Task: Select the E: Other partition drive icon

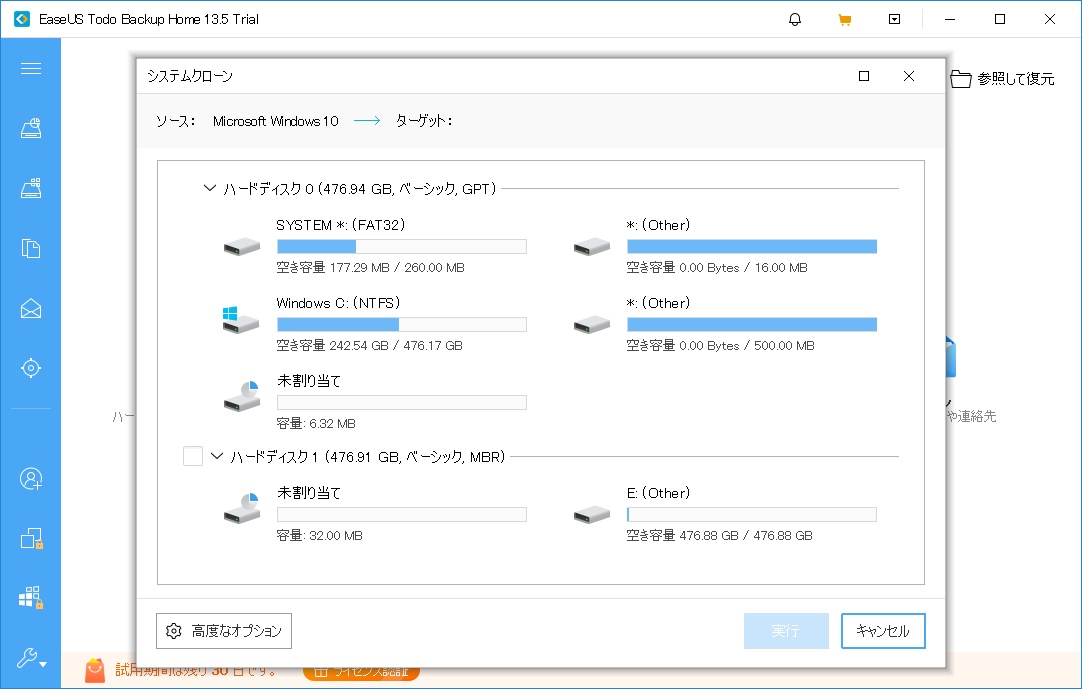Action: coord(592,514)
